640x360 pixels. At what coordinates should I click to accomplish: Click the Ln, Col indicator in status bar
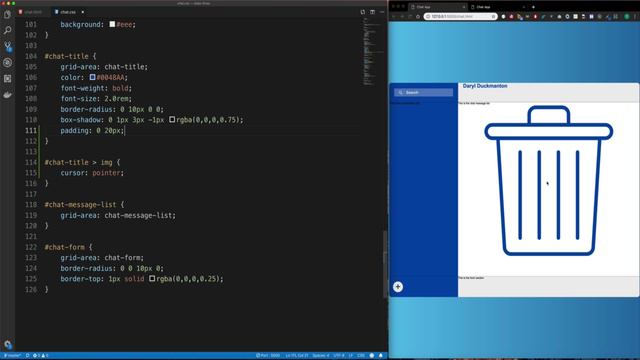pyautogui.click(x=297, y=356)
